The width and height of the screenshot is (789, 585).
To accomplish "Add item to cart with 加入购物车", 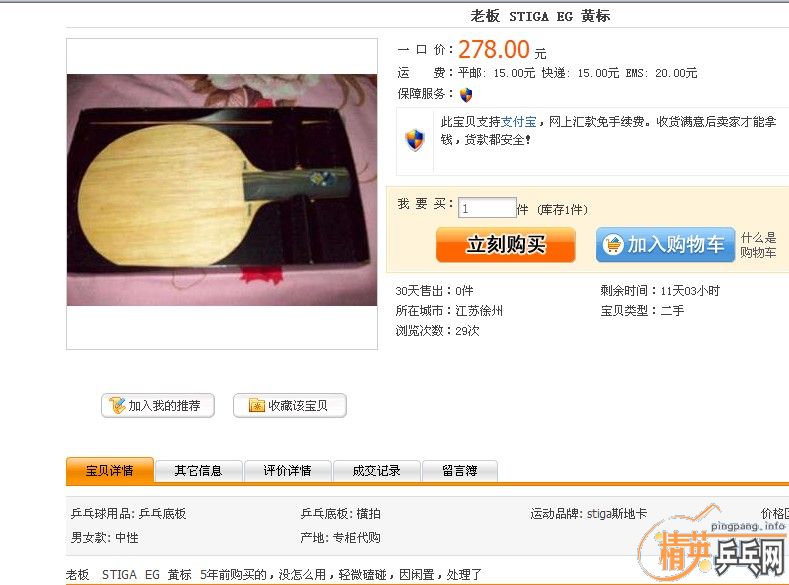I will coord(665,244).
